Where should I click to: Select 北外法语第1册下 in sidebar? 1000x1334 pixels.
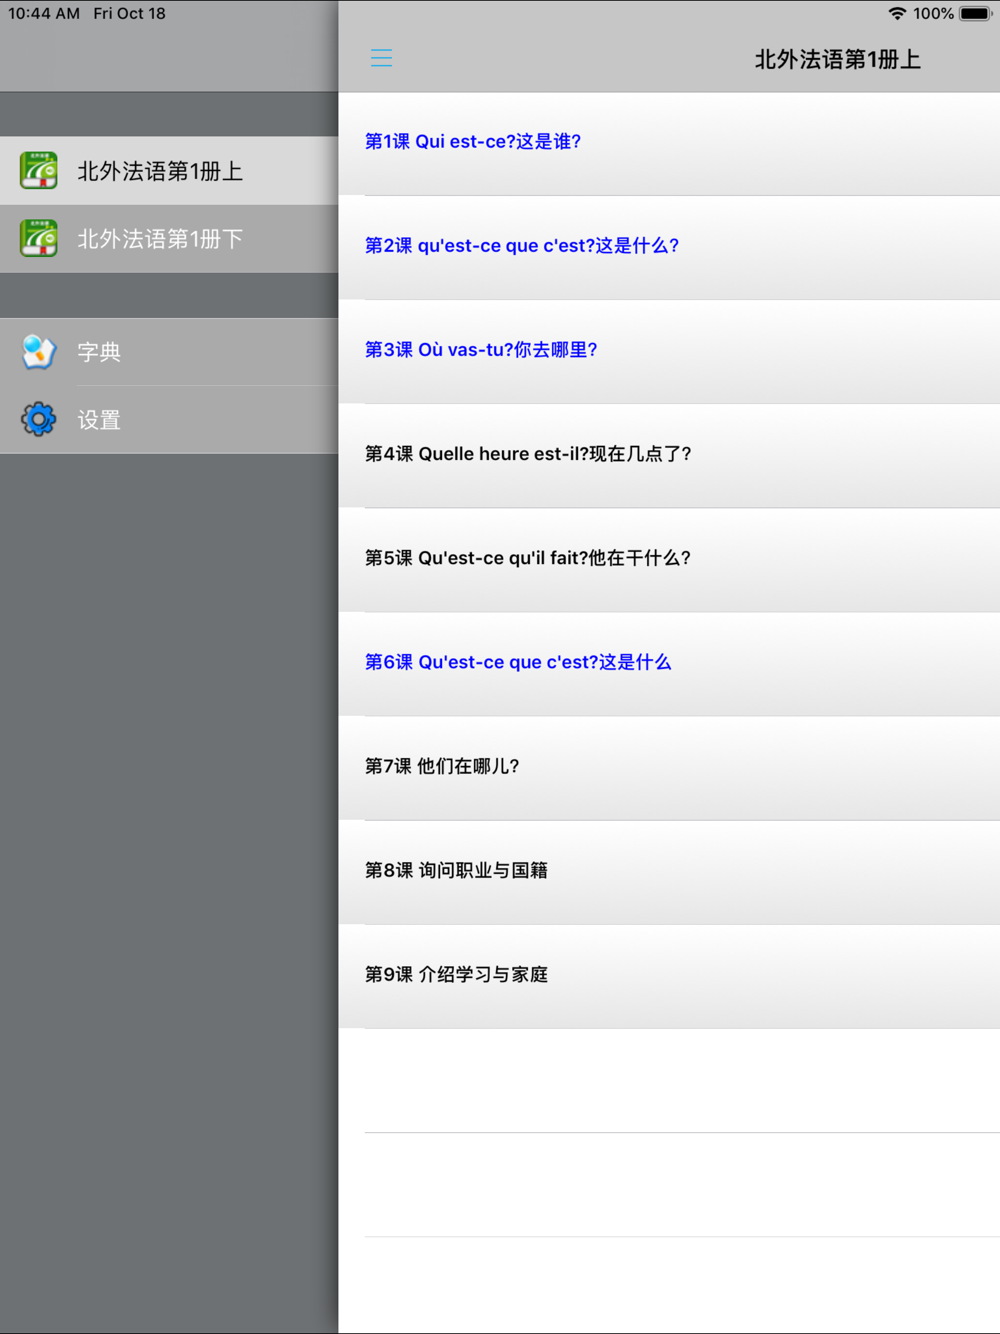pyautogui.click(x=169, y=239)
